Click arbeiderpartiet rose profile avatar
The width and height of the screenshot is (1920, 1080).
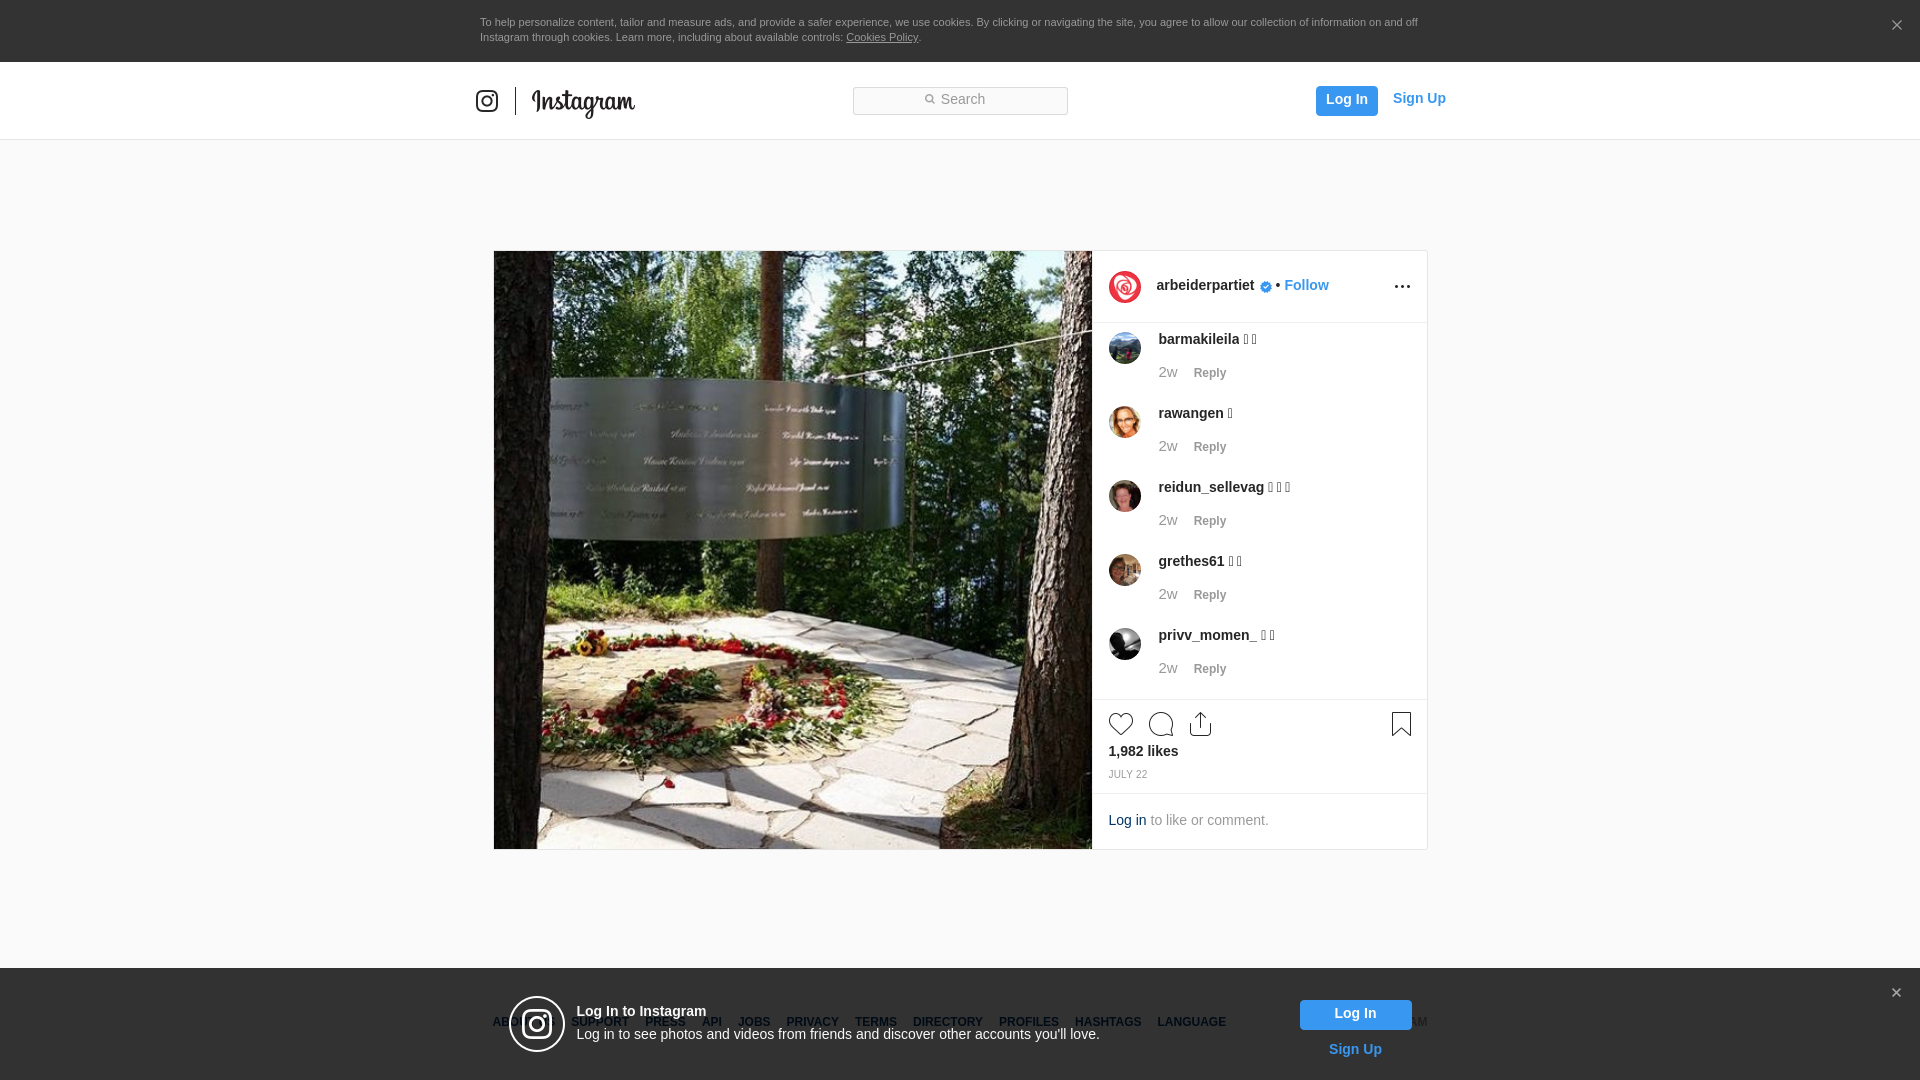(1125, 287)
